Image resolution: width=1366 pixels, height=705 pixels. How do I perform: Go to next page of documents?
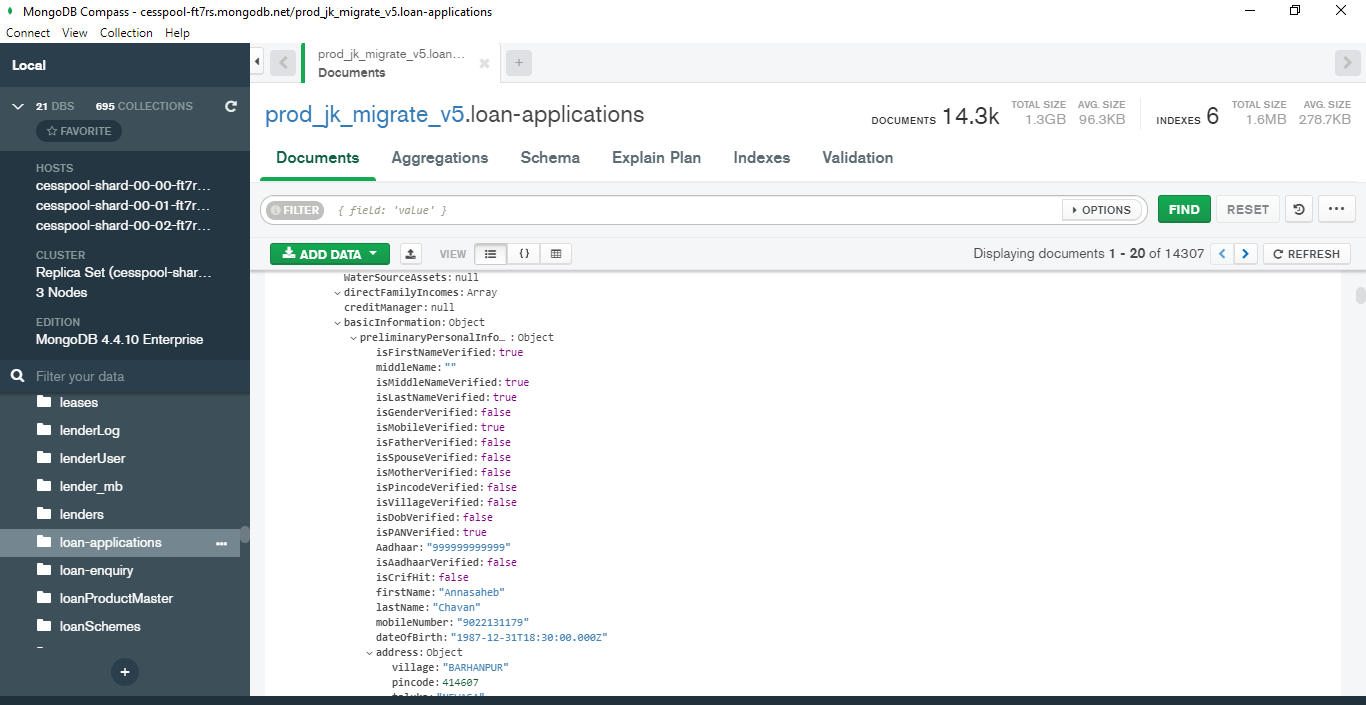click(1245, 254)
